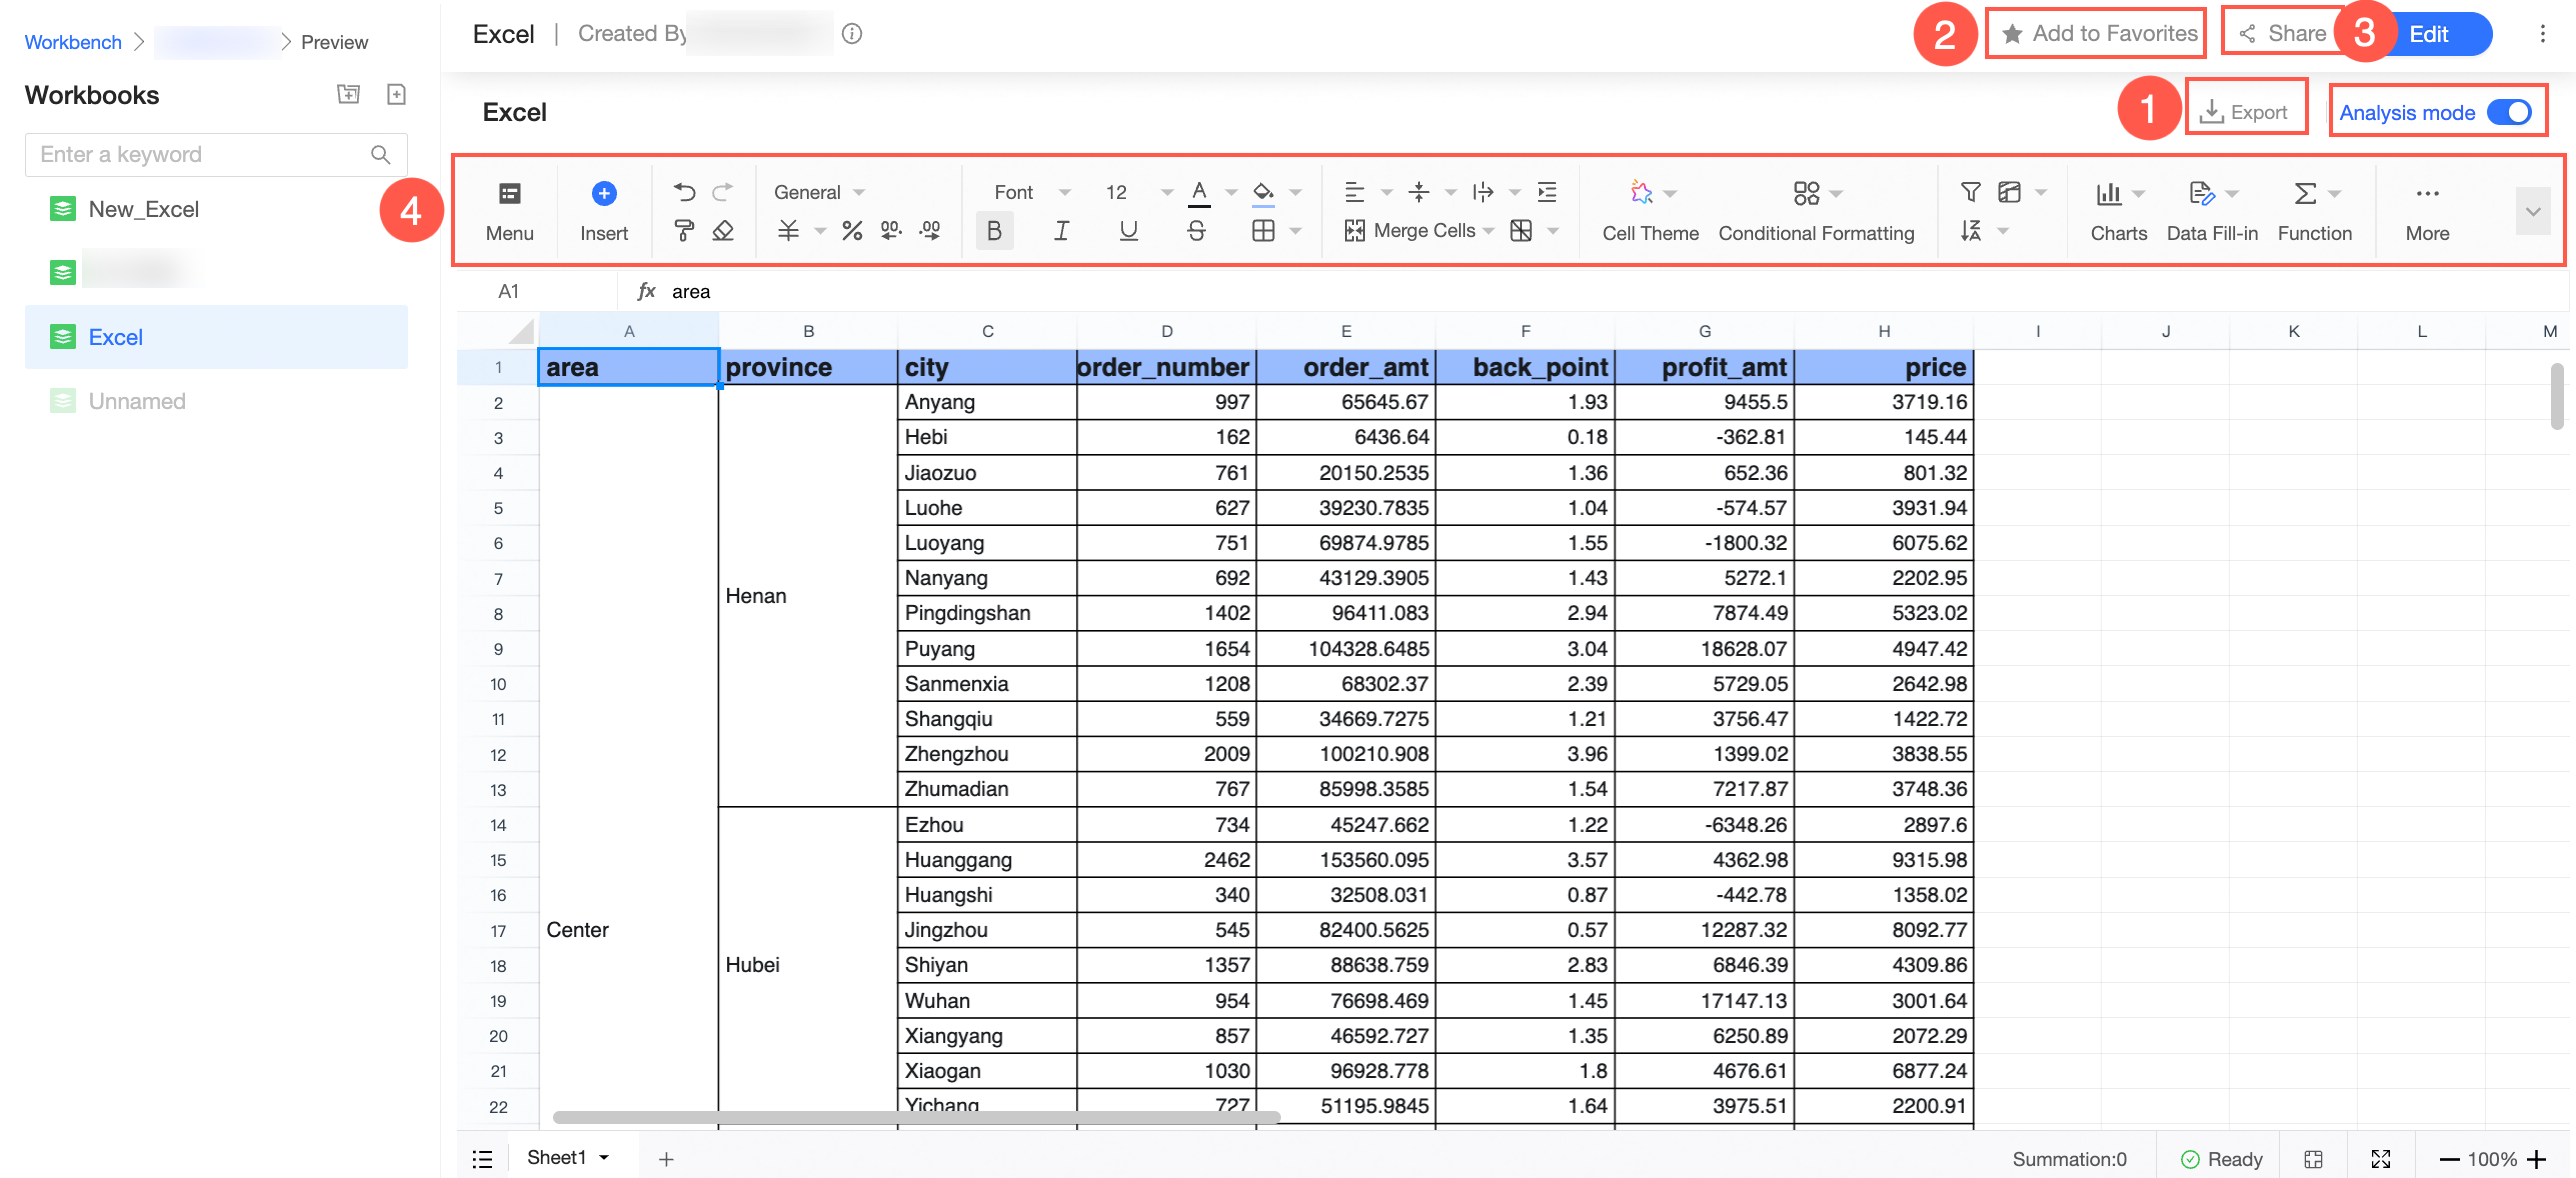Click the blue Edit button
The width and height of the screenshot is (2576, 1178).
click(x=2431, y=34)
